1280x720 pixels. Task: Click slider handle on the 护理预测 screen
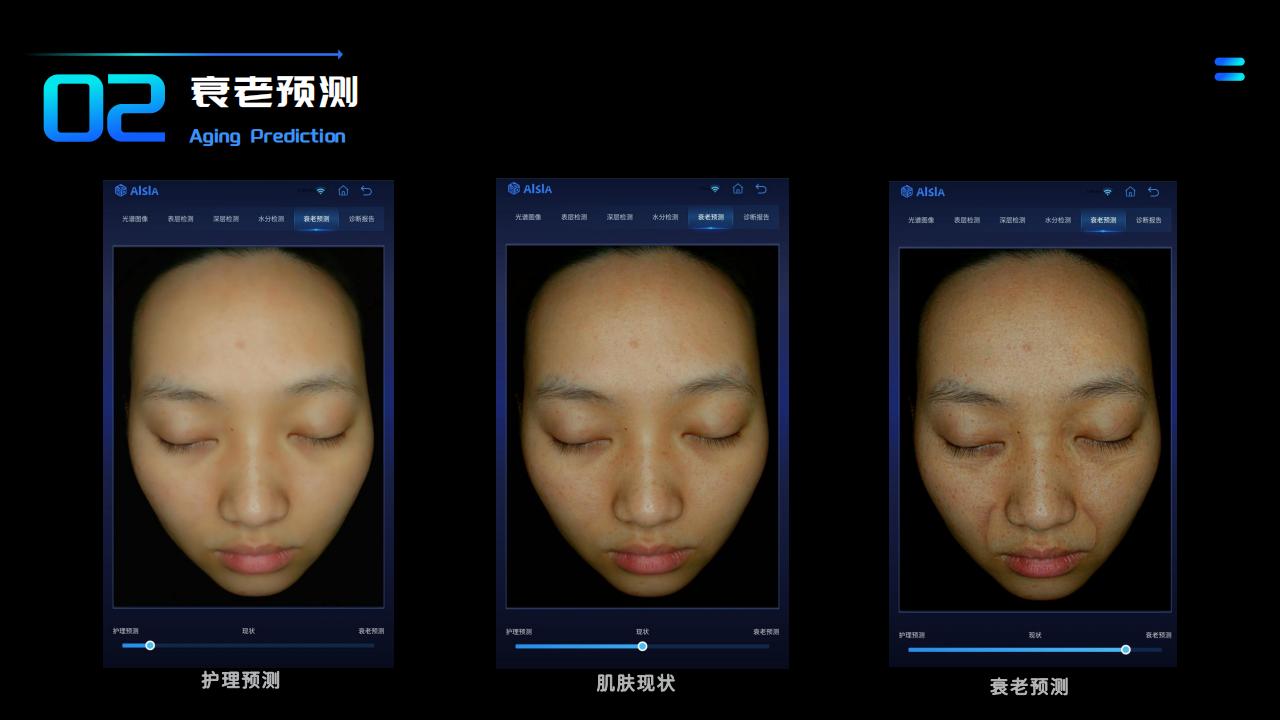coord(150,645)
